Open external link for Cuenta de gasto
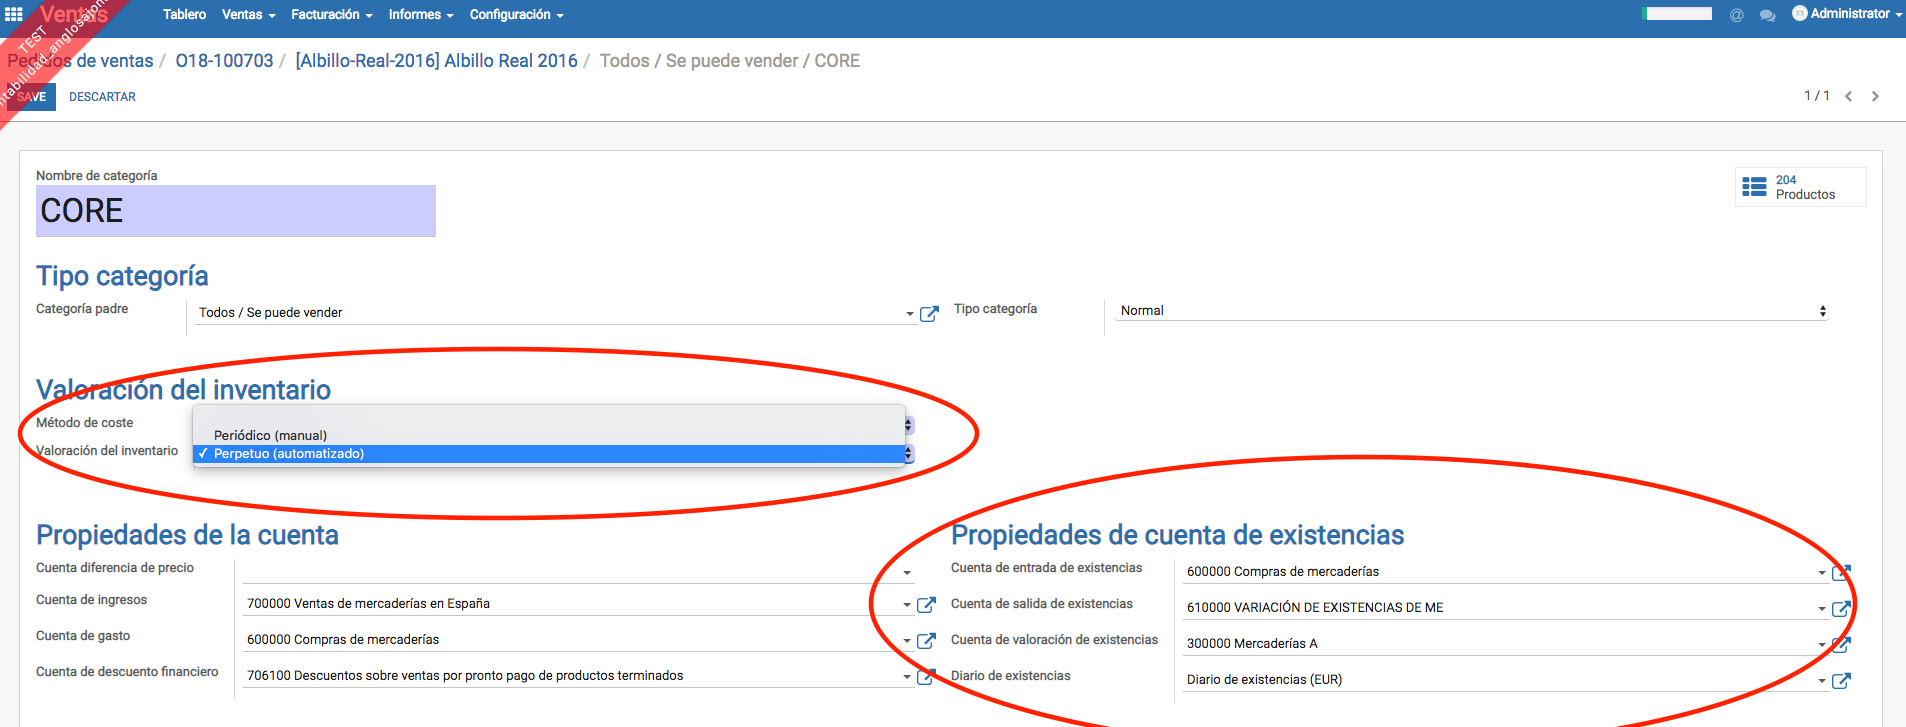The height and width of the screenshot is (727, 1906). pyautogui.click(x=926, y=641)
